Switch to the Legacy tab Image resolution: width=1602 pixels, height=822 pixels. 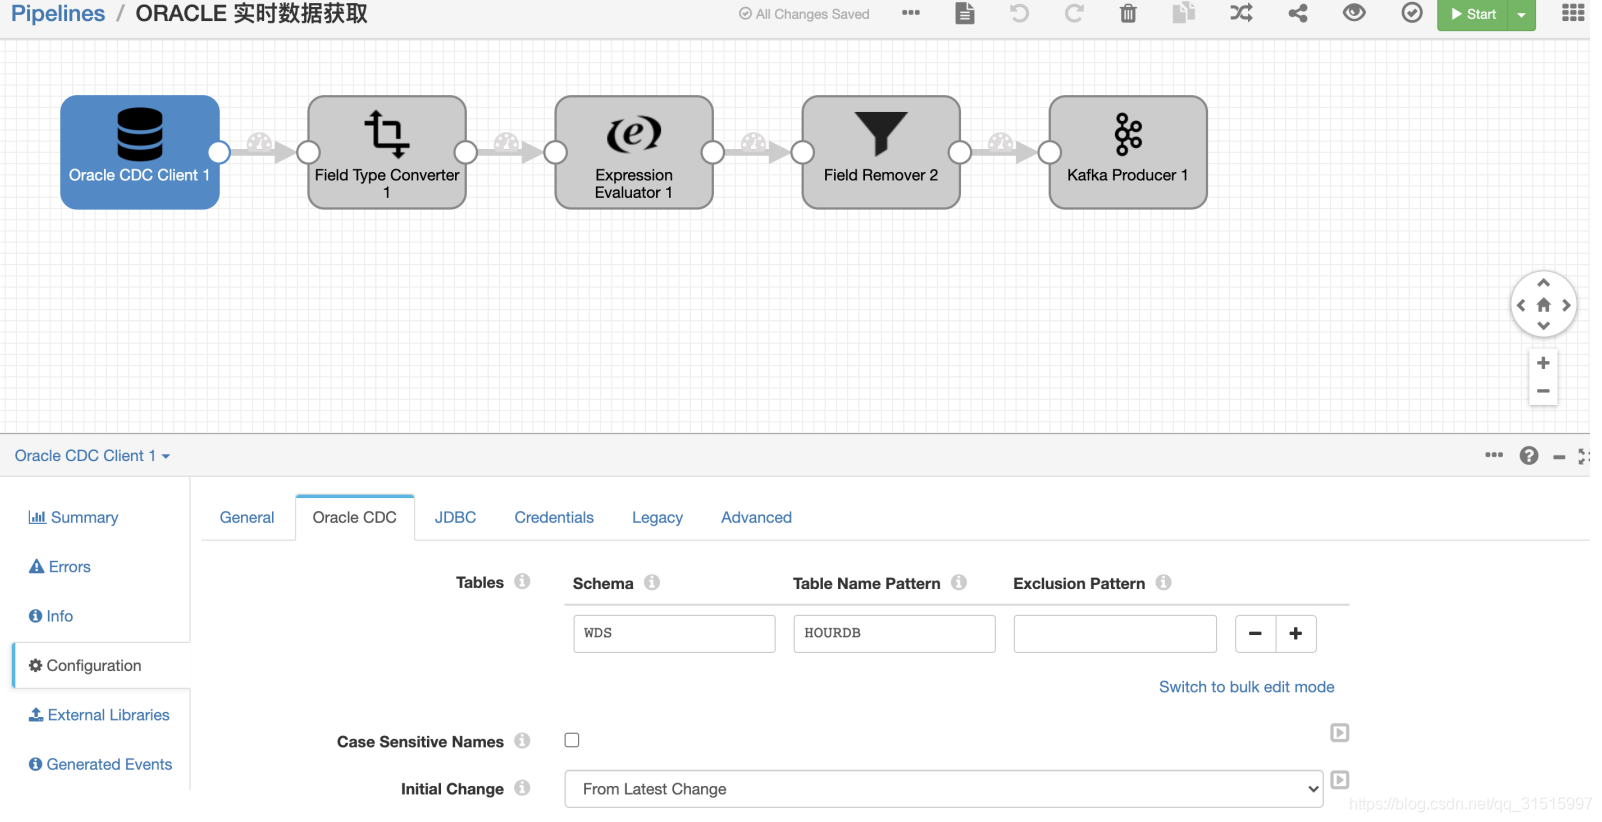[657, 517]
